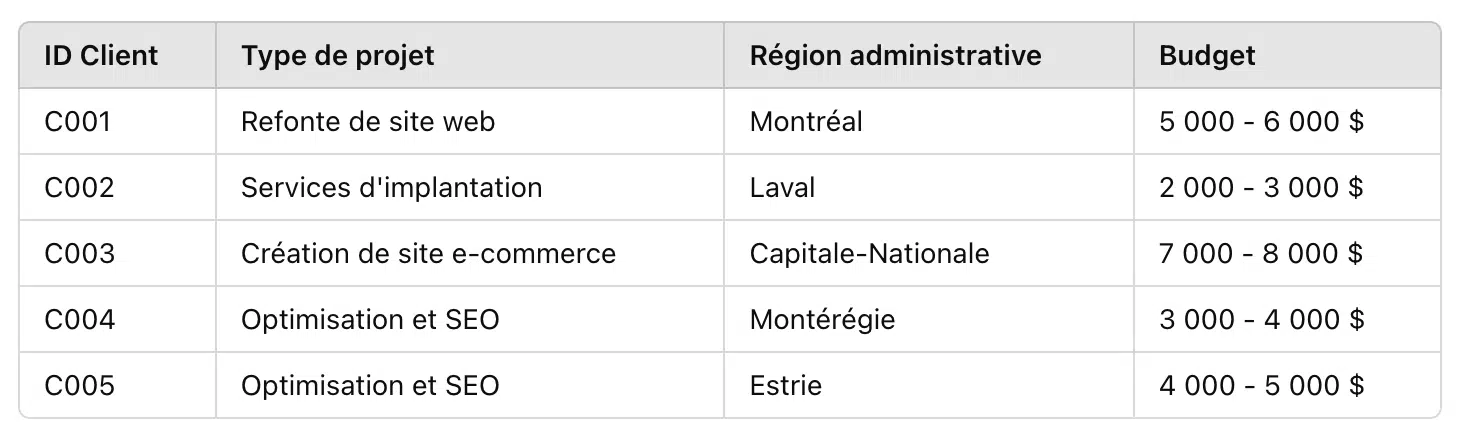Select the 7 000 - 8 000 $ budget cell
1466x438 pixels.
pyautogui.click(x=1287, y=253)
